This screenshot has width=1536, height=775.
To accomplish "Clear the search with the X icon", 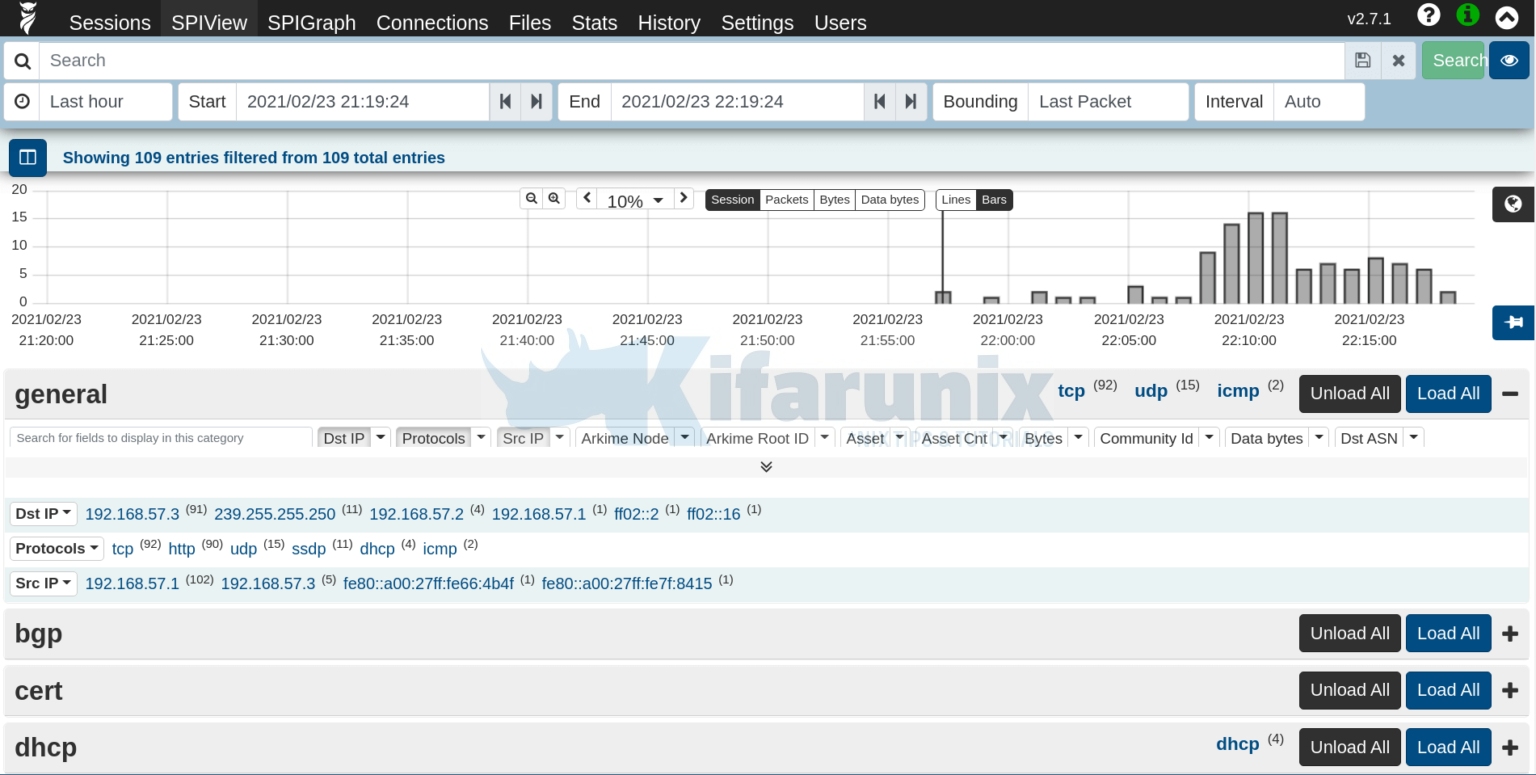I will point(1398,60).
